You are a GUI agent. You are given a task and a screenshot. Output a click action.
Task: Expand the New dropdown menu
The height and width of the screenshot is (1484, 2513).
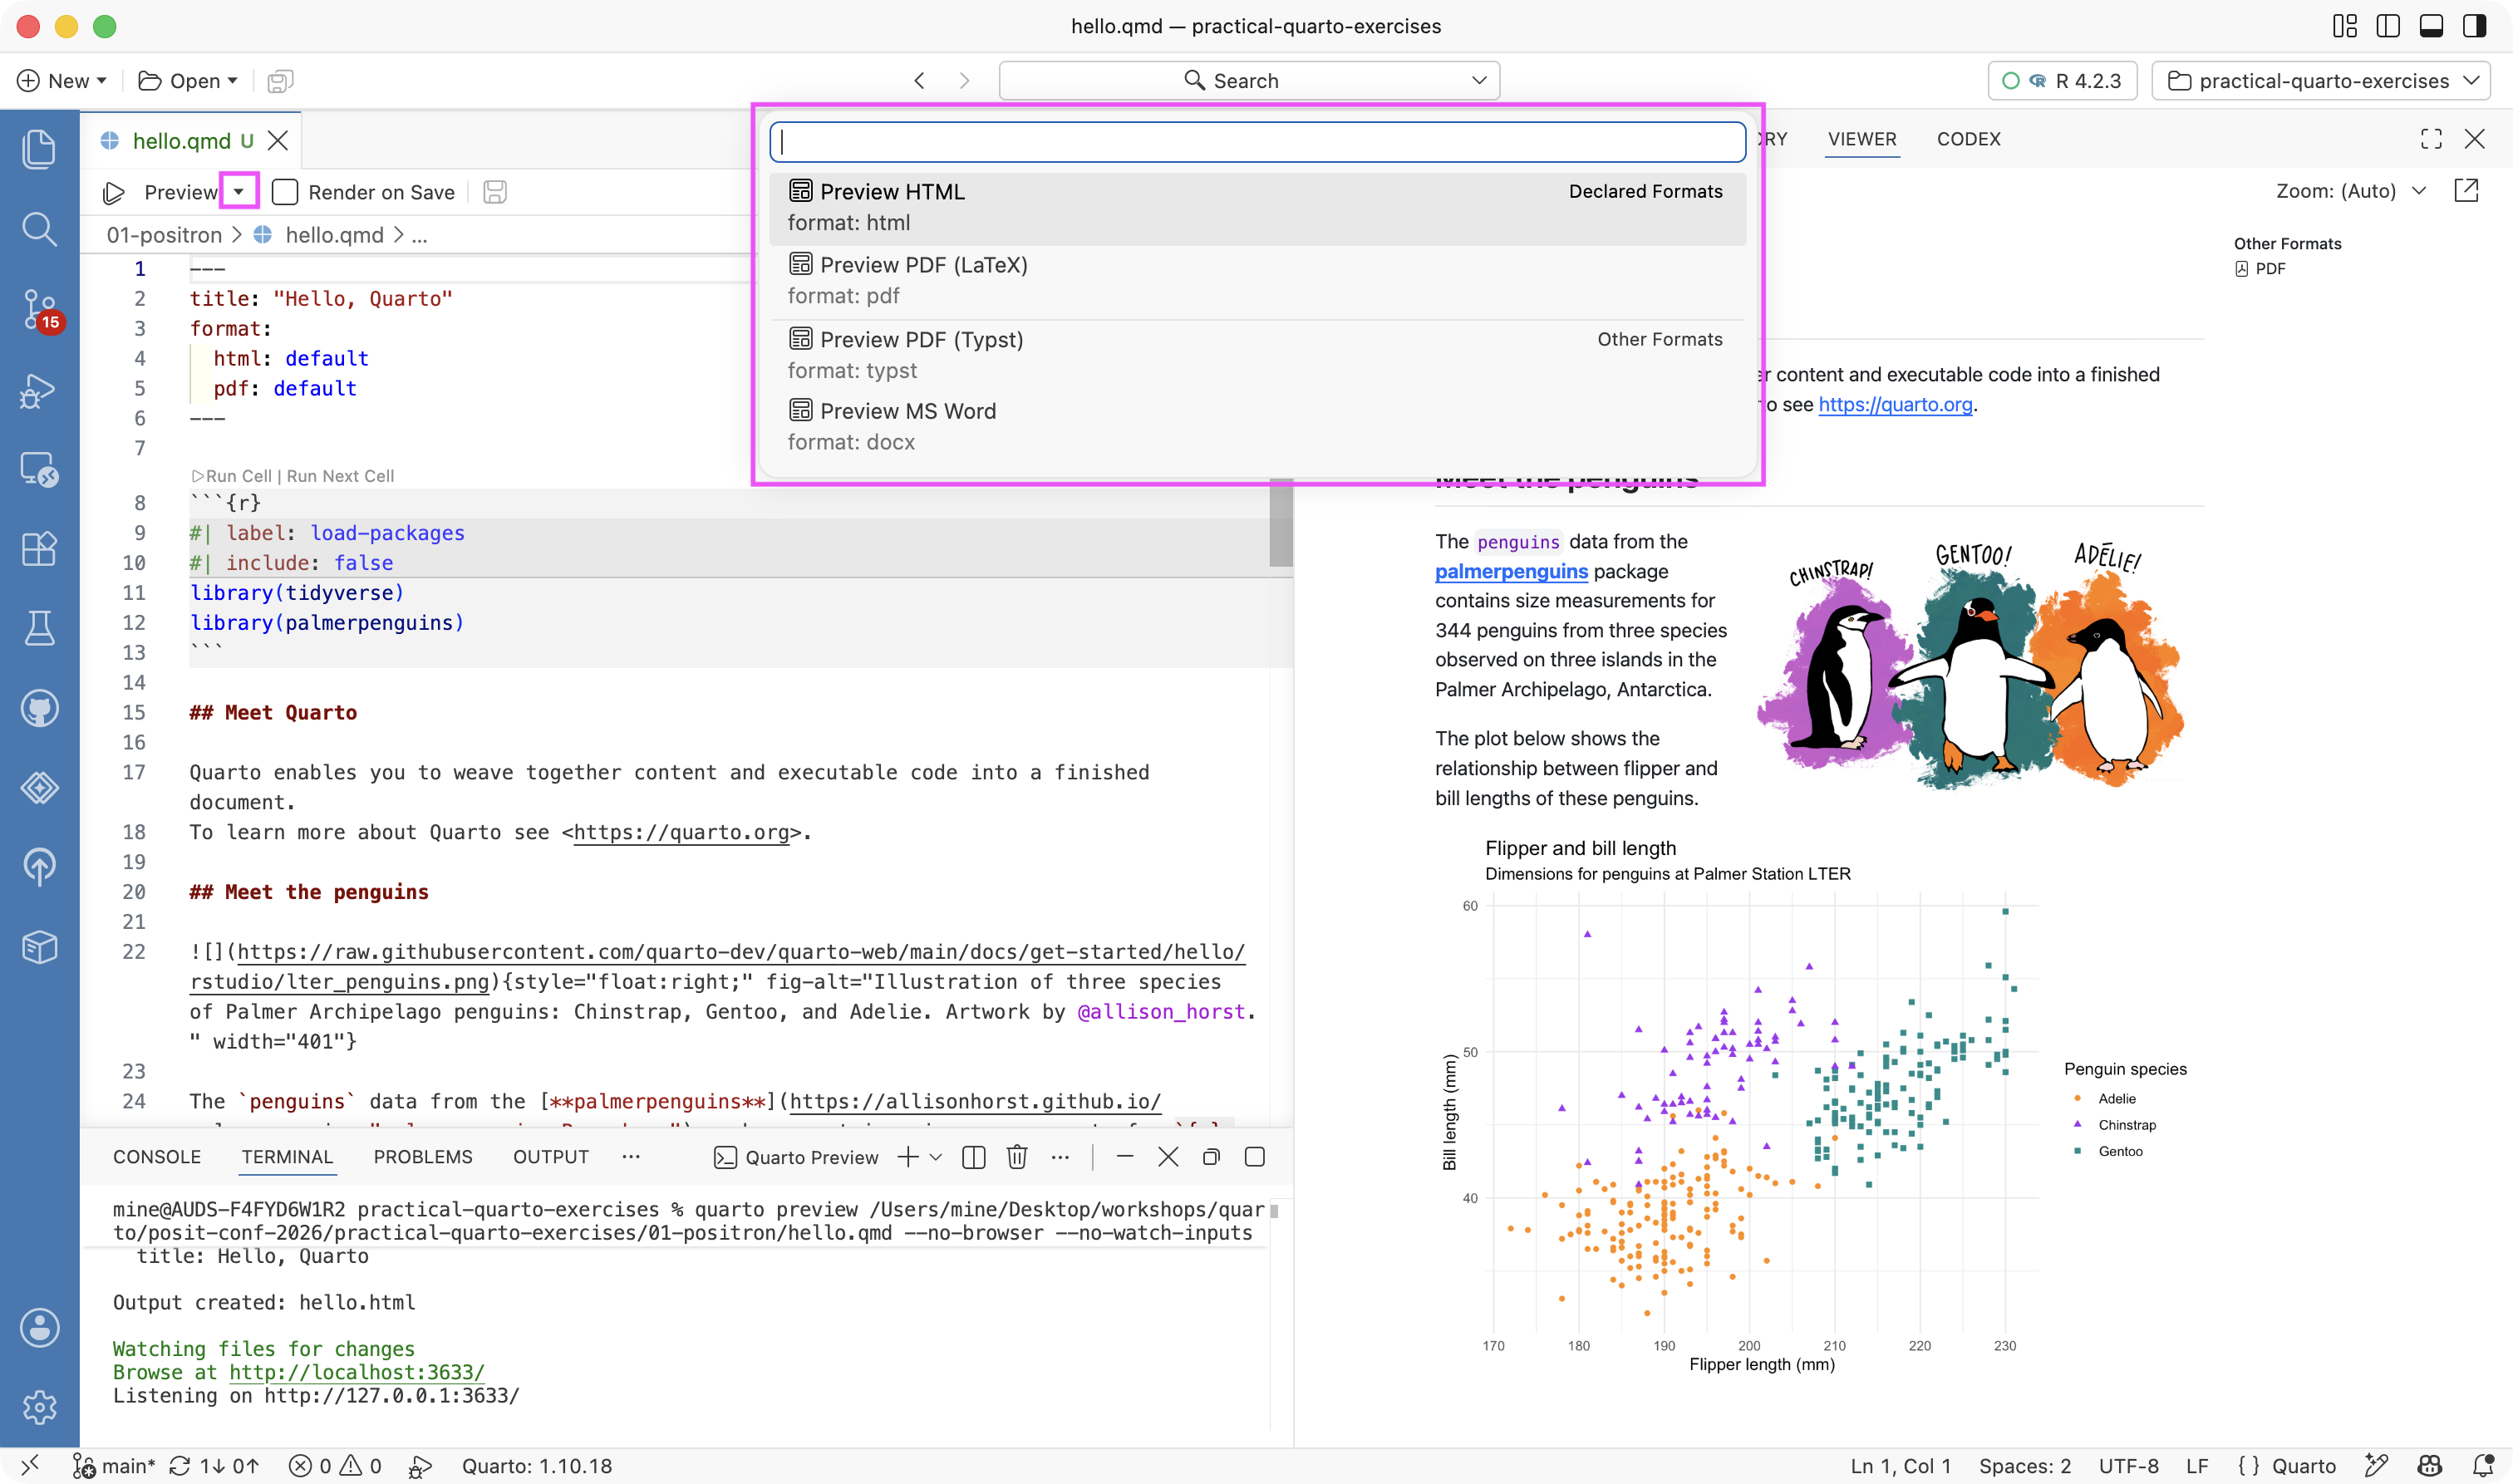[x=101, y=81]
